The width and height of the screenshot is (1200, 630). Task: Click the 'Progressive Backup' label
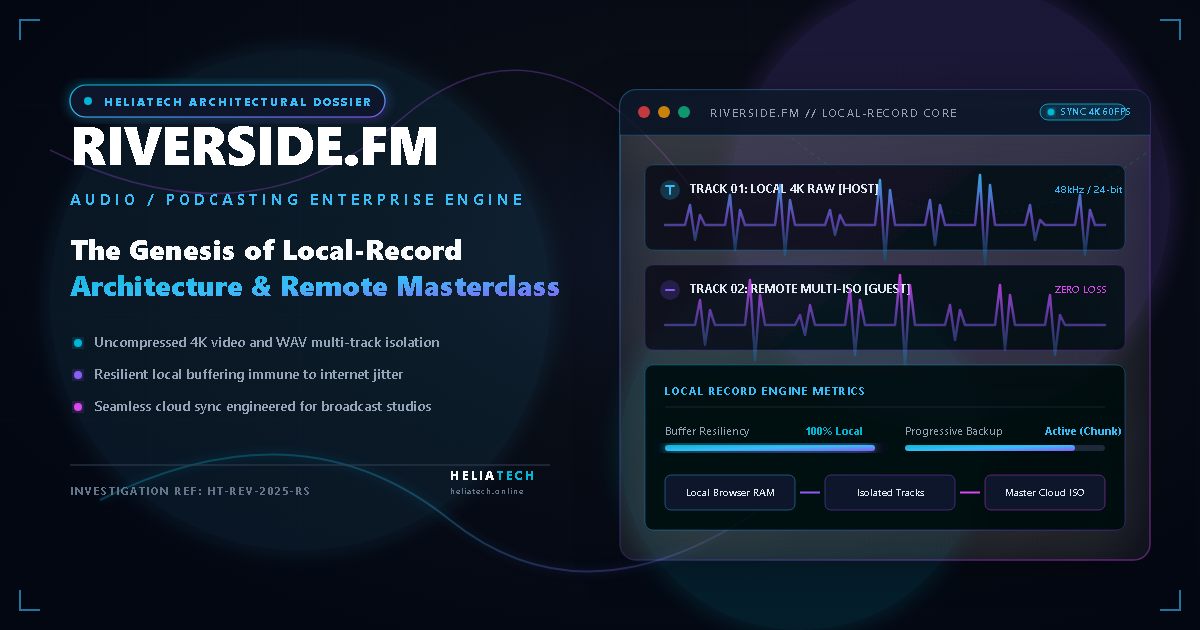[954, 431]
